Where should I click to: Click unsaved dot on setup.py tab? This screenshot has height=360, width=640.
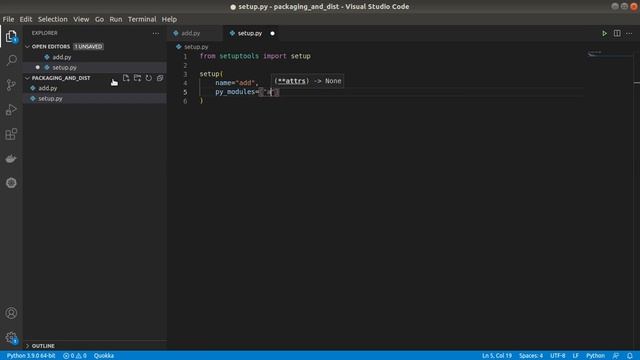point(272,33)
